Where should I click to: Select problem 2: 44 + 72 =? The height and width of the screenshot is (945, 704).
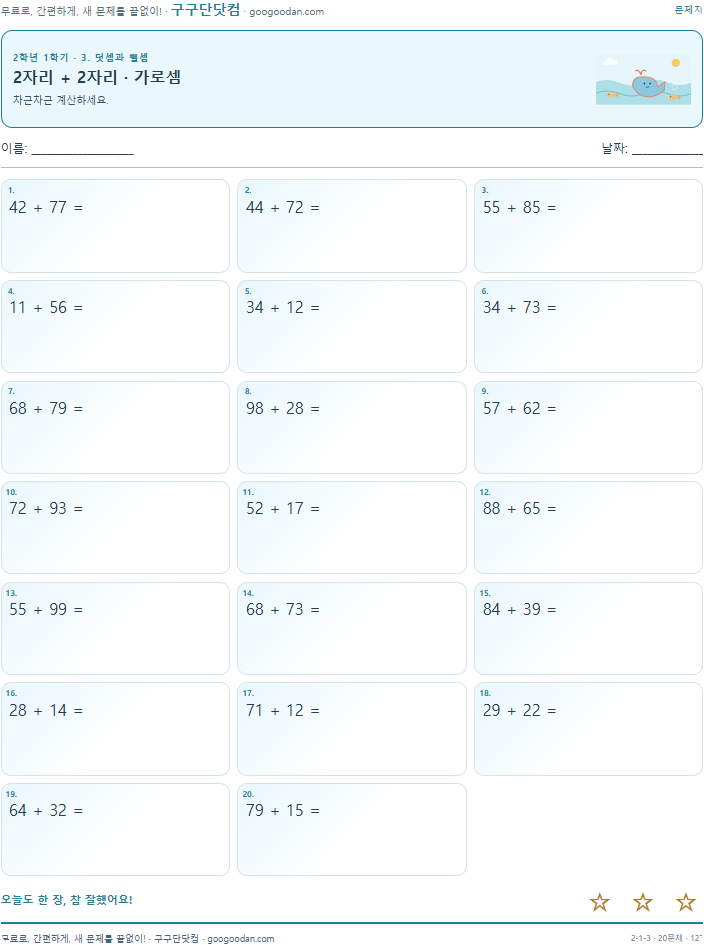point(352,226)
